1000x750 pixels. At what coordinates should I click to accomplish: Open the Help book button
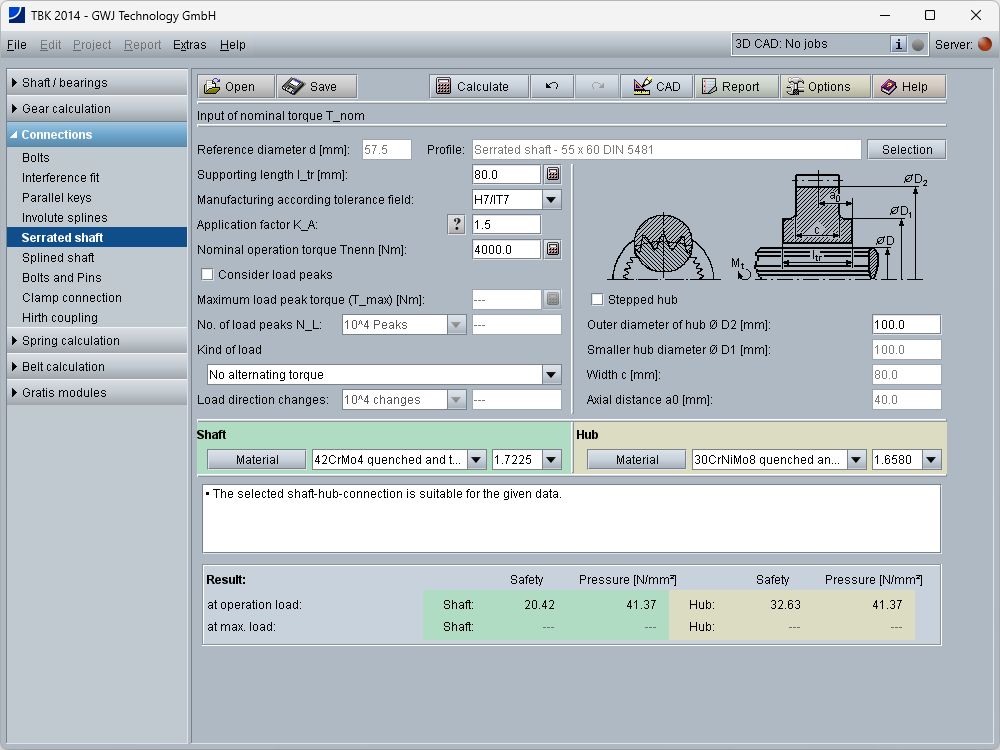(x=908, y=87)
